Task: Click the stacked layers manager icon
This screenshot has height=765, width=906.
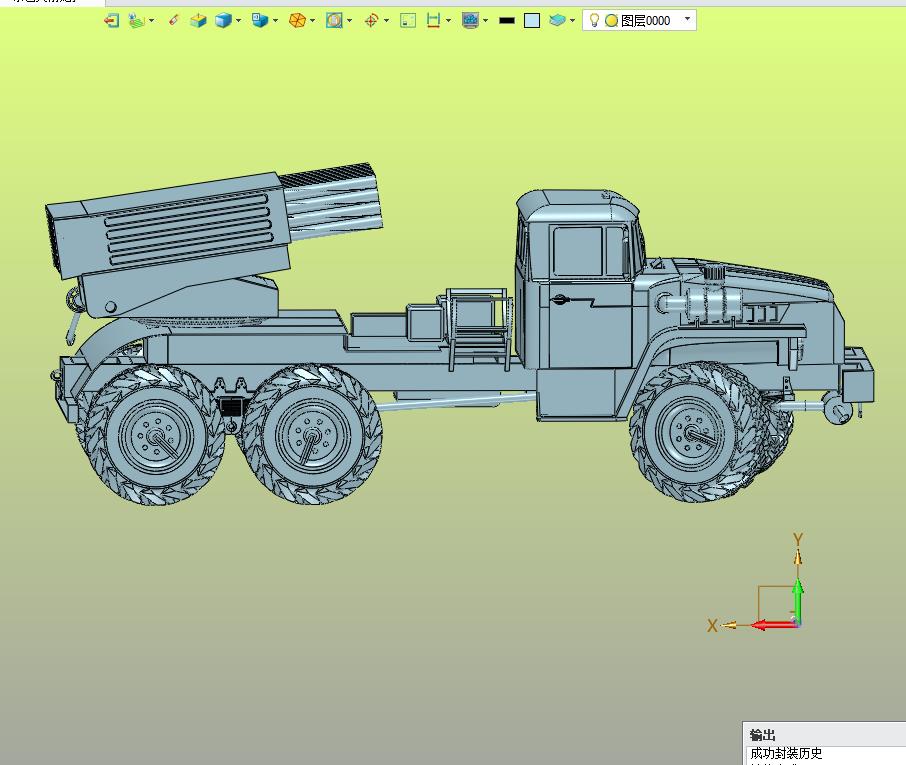Action: click(x=557, y=21)
